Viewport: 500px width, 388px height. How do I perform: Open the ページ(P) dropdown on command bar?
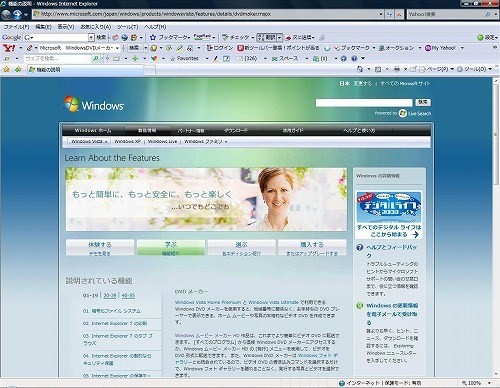click(x=436, y=69)
